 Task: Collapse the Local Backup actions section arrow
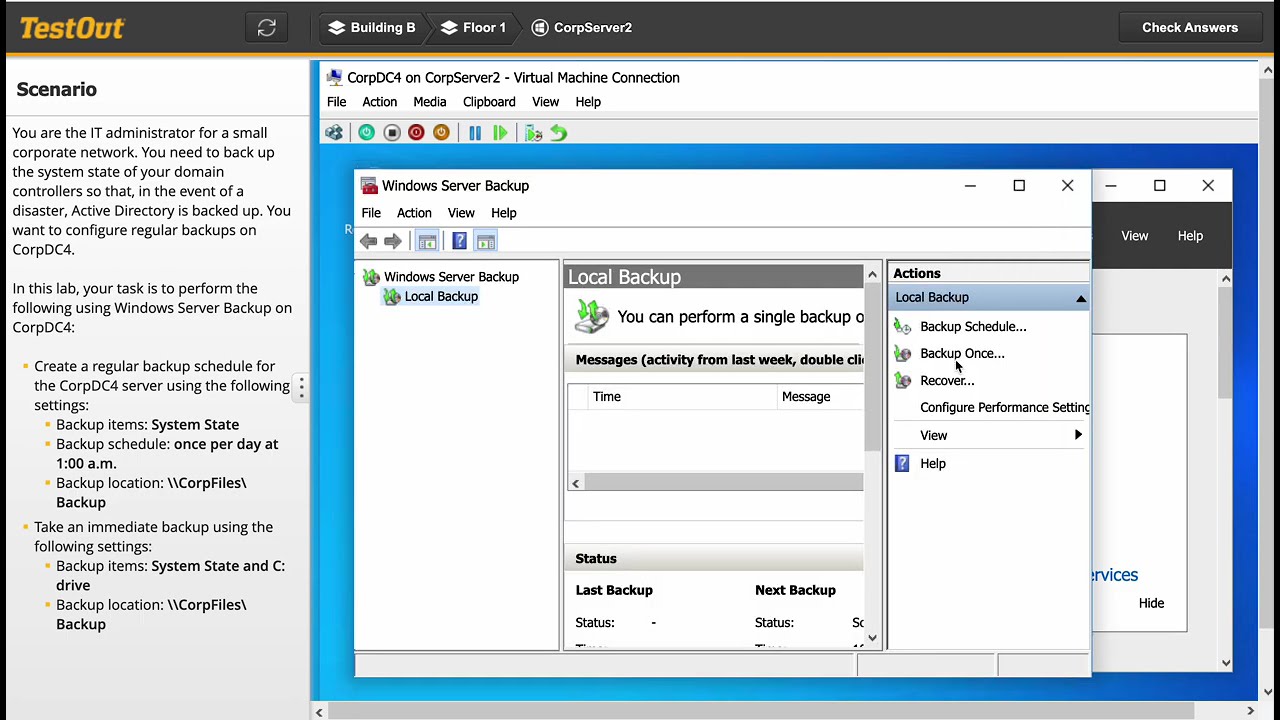[x=1081, y=298]
